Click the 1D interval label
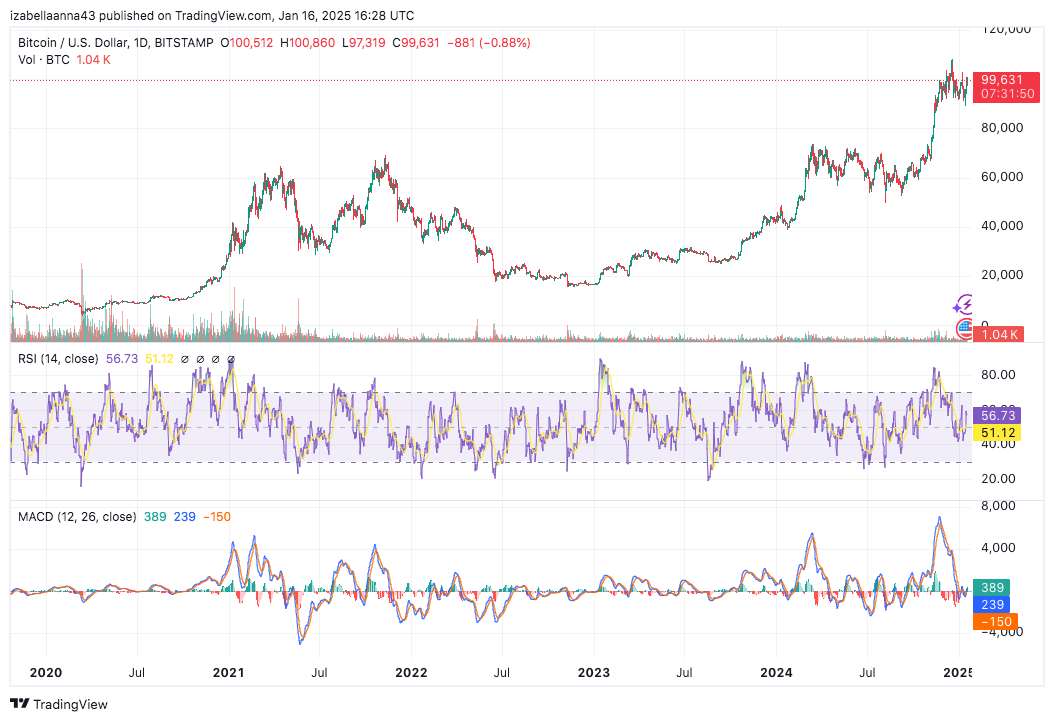Image resolution: width=1054 pixels, height=721 pixels. pyautogui.click(x=140, y=43)
